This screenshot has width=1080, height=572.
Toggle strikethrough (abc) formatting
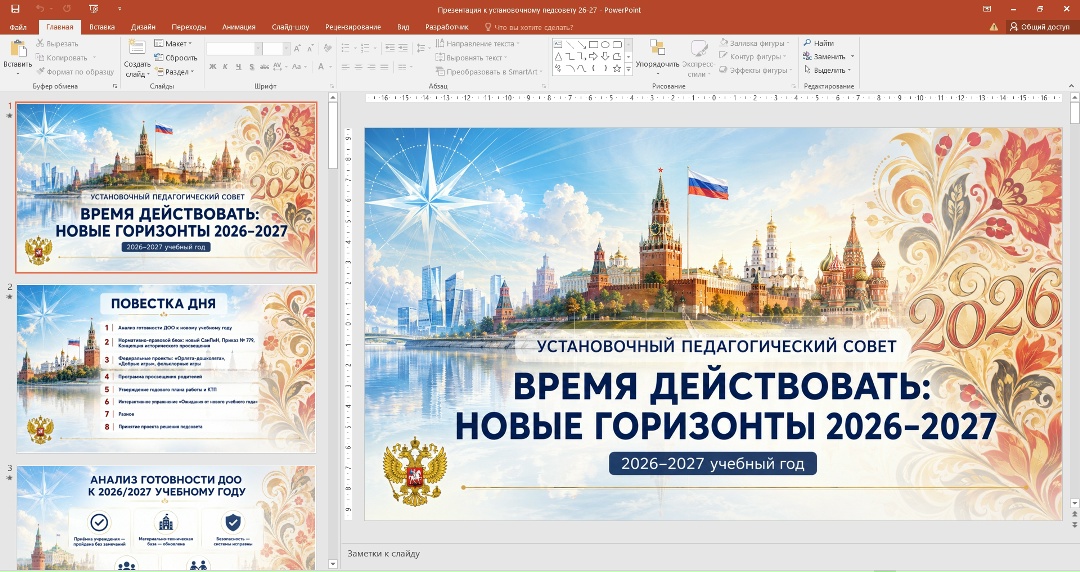click(264, 67)
